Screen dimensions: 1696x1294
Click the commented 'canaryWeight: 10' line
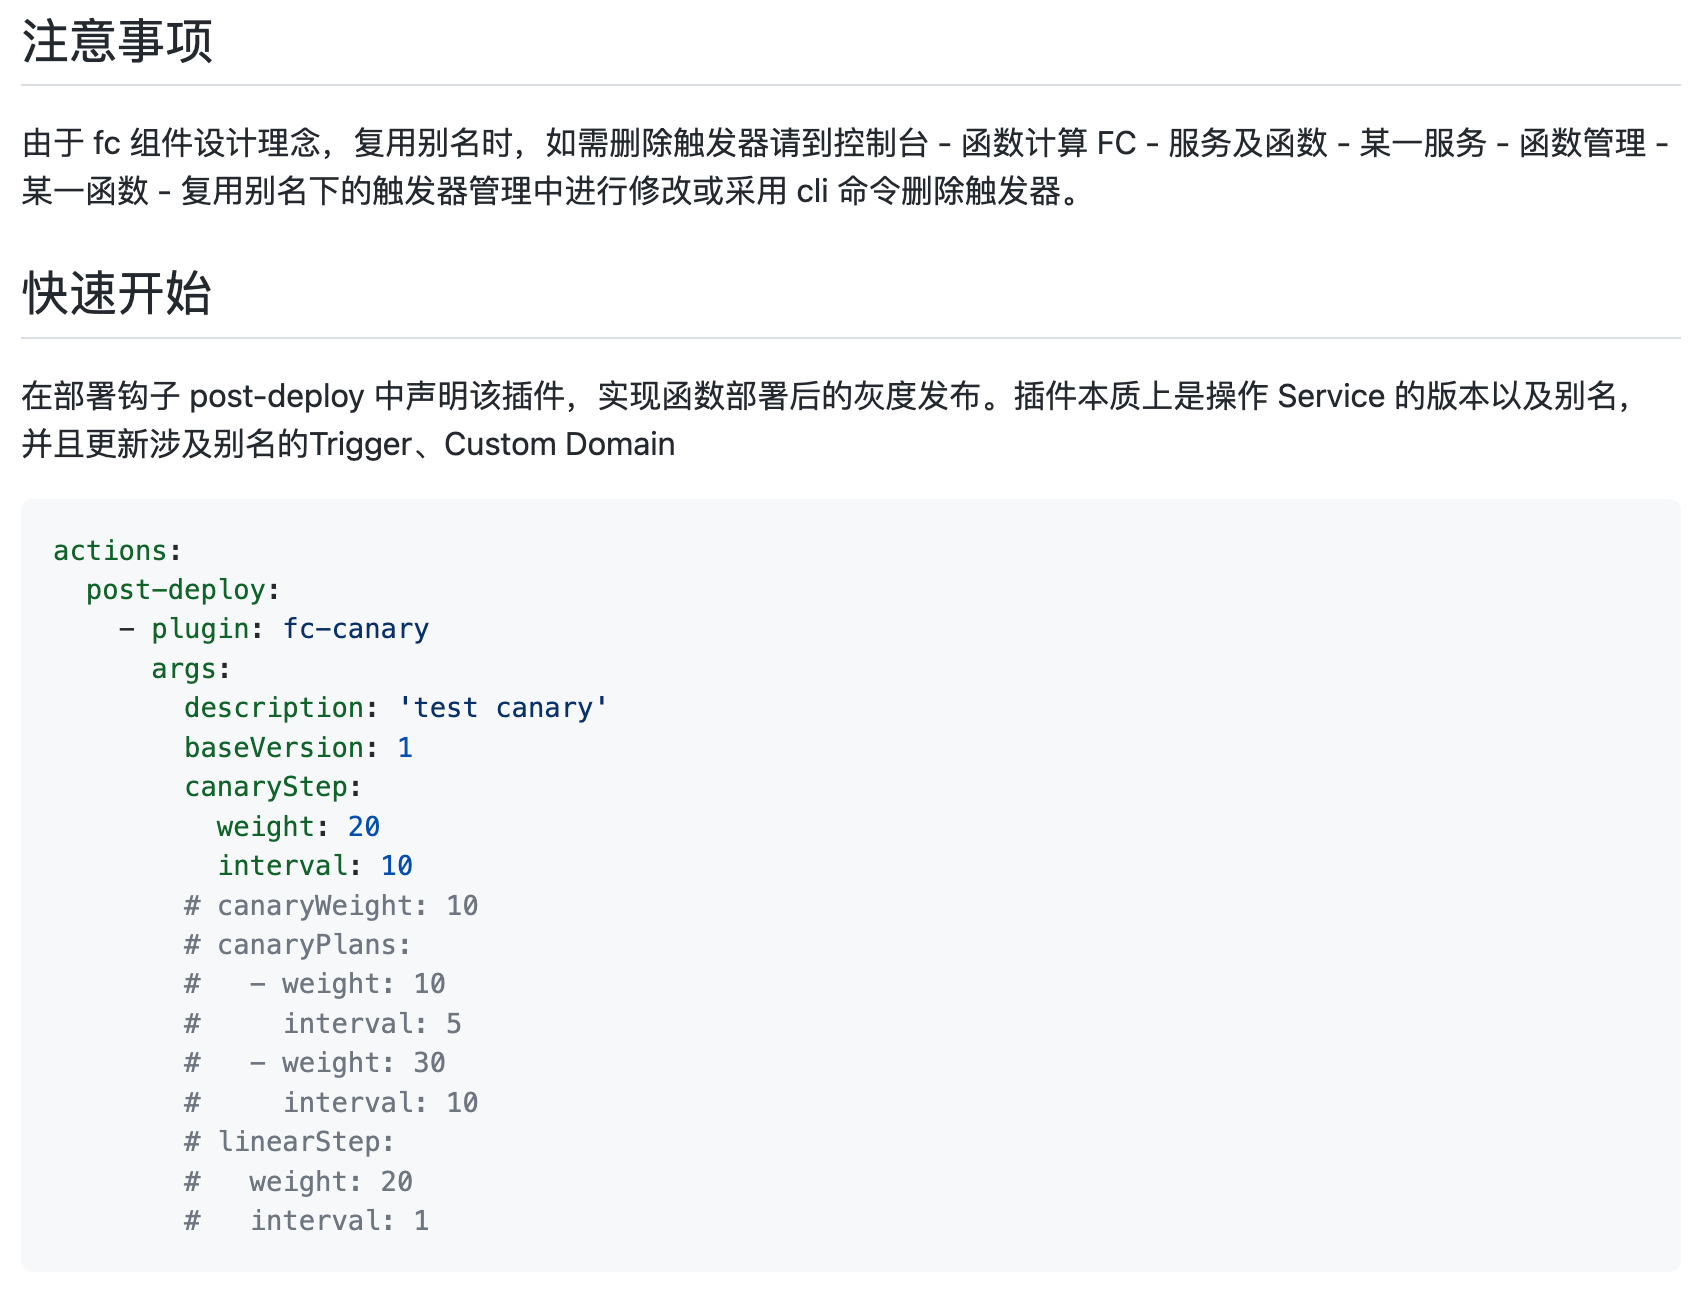tap(331, 906)
